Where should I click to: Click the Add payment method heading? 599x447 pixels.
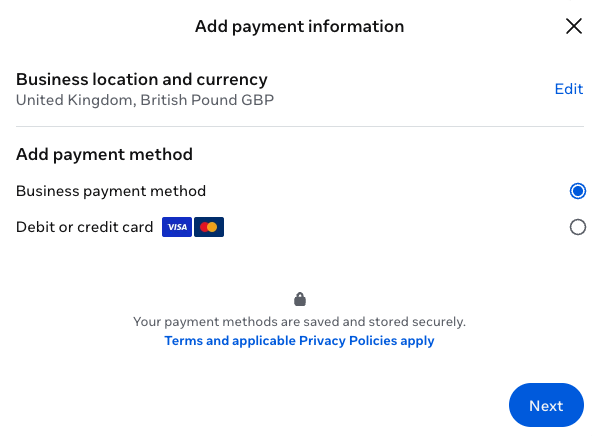[104, 155]
